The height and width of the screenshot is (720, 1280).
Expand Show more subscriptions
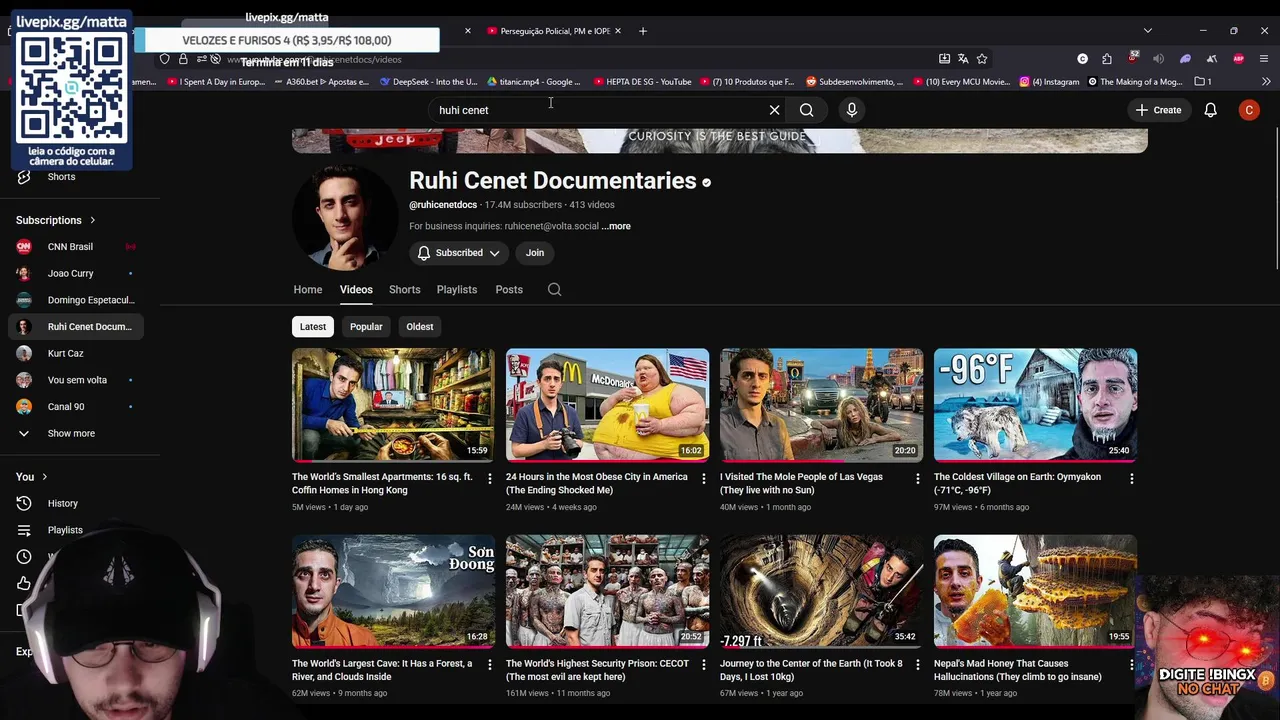[x=71, y=433]
